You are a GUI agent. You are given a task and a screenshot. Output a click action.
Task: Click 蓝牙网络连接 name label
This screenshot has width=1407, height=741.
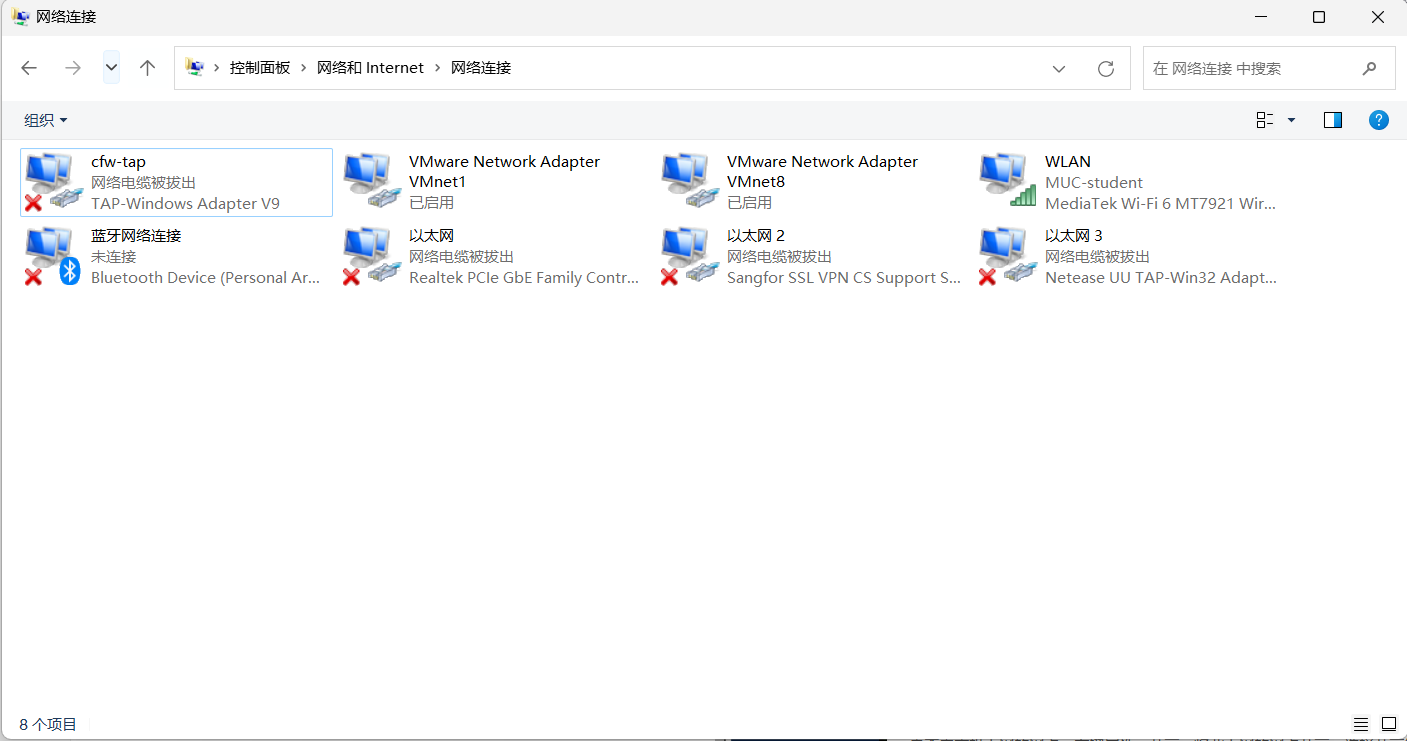pos(136,236)
